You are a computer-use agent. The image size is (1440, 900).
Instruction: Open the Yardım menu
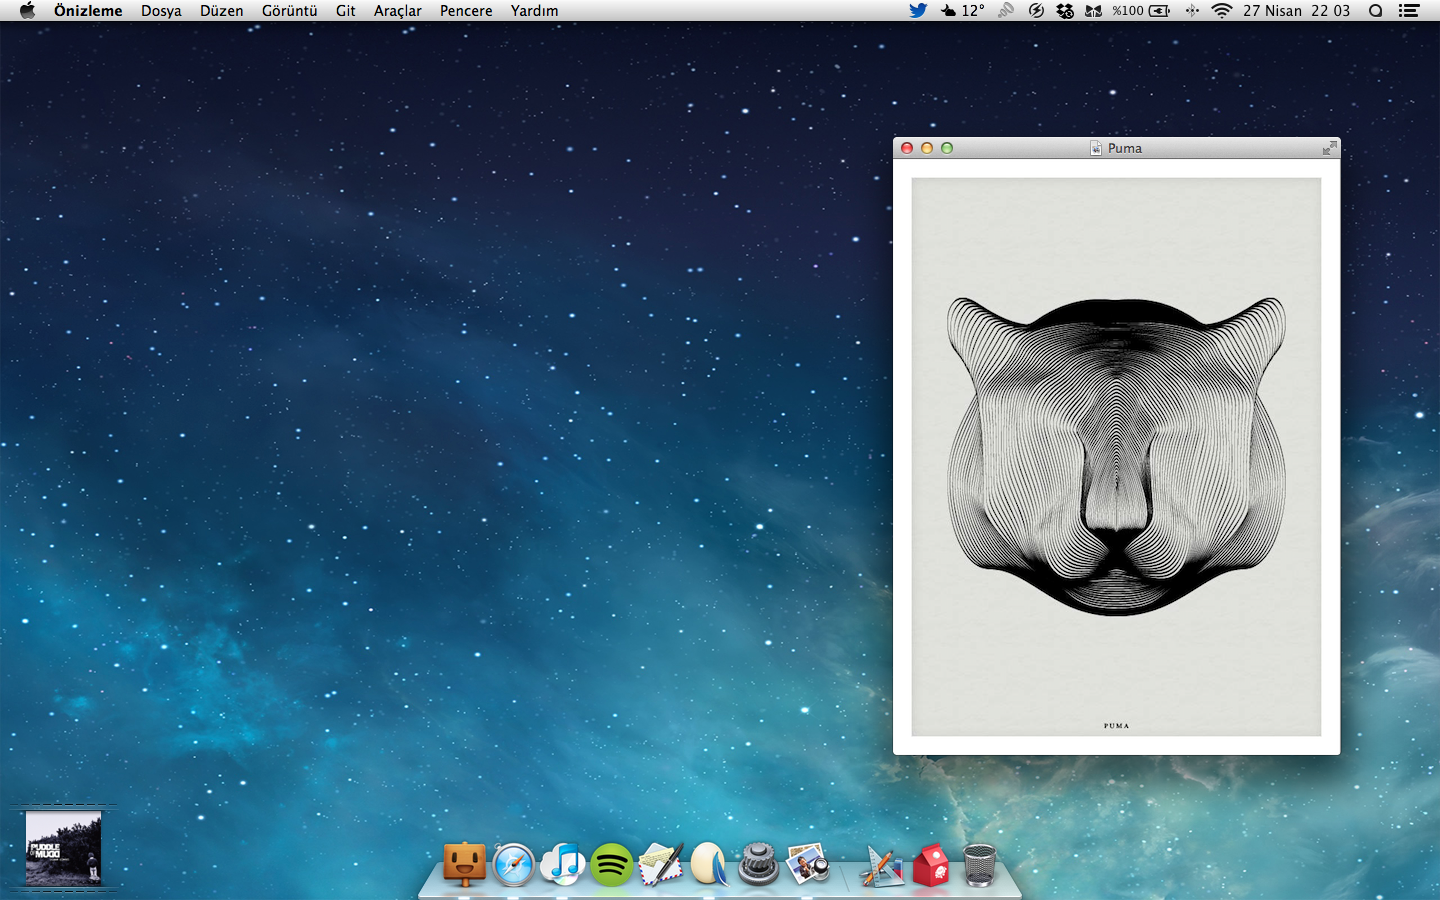pyautogui.click(x=535, y=11)
